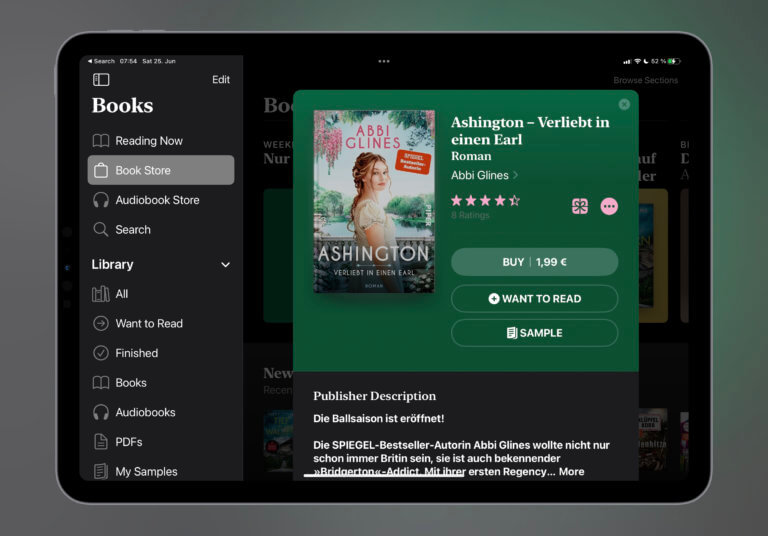Open PDFs collection
The width and height of the screenshot is (768, 536).
[x=161, y=442]
